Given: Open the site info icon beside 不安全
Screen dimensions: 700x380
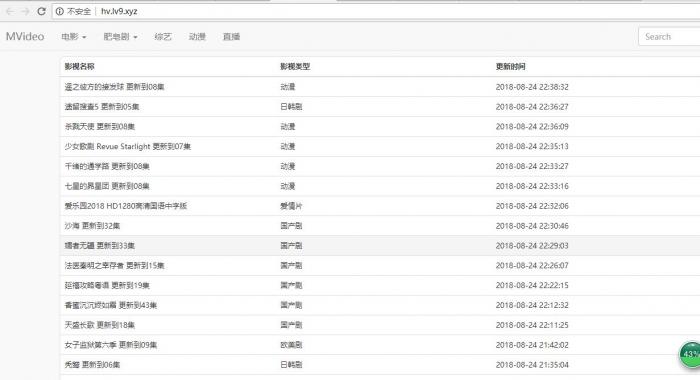Looking at the screenshot, I should coord(59,12).
